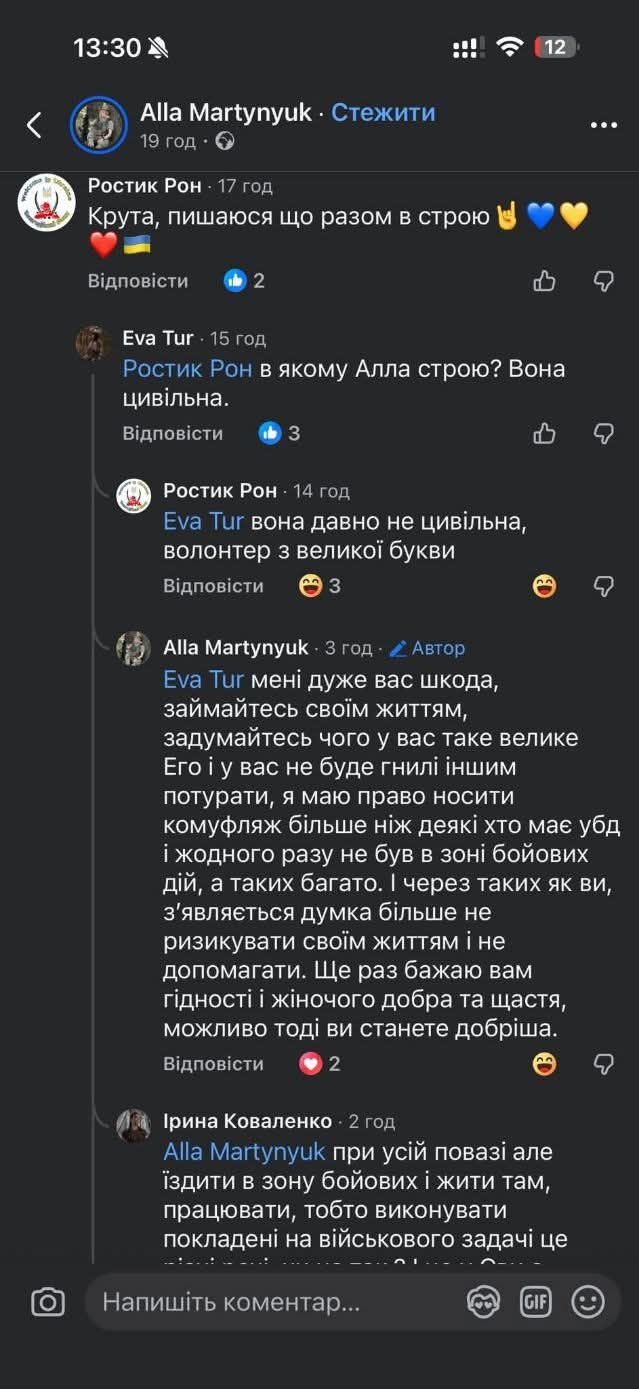The height and width of the screenshot is (1389, 639).
Task: View heart reactions on Alla Martynyuk's reply
Action: (320, 1064)
